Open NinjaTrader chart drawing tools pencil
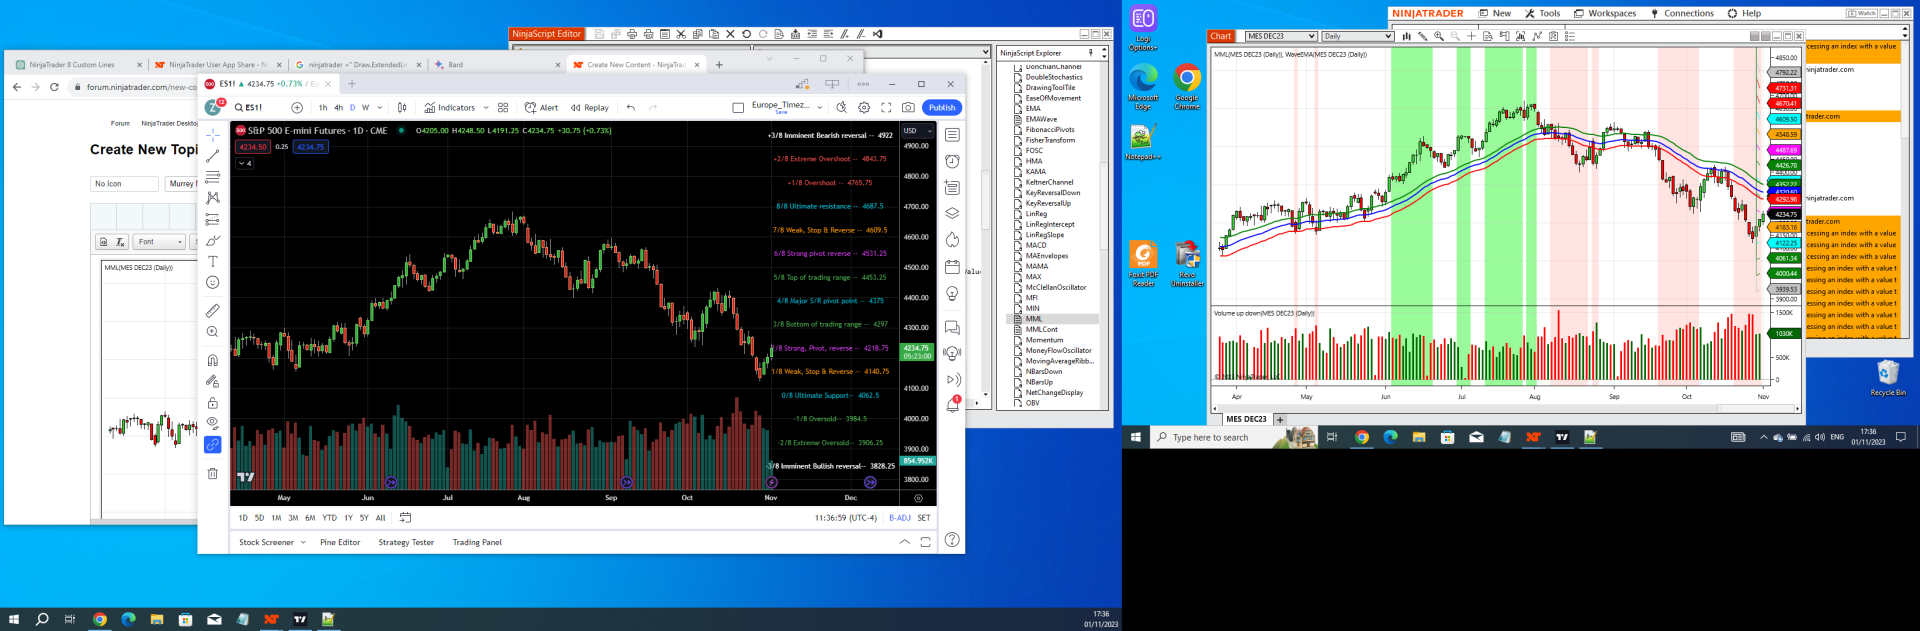Image resolution: width=1920 pixels, height=631 pixels. pyautogui.click(x=1422, y=36)
